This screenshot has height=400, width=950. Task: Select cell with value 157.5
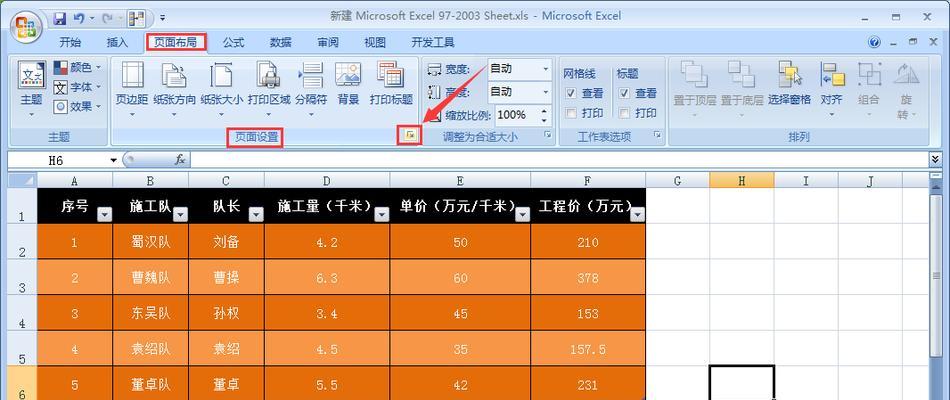(x=588, y=349)
